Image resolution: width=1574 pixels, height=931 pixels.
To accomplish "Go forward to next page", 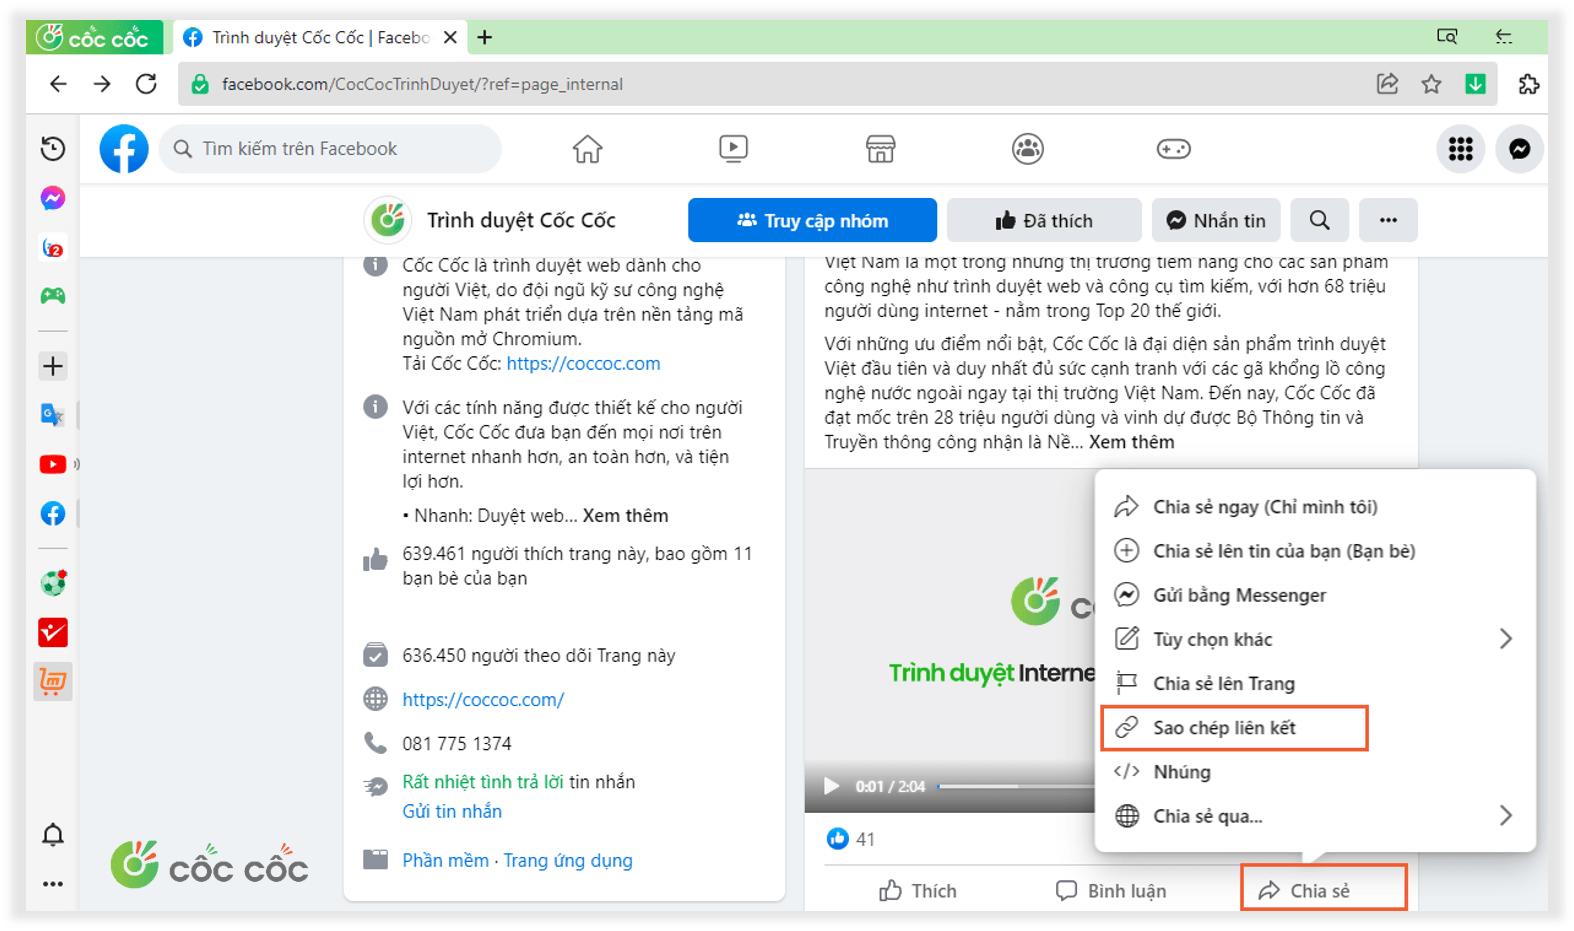I will (x=102, y=84).
